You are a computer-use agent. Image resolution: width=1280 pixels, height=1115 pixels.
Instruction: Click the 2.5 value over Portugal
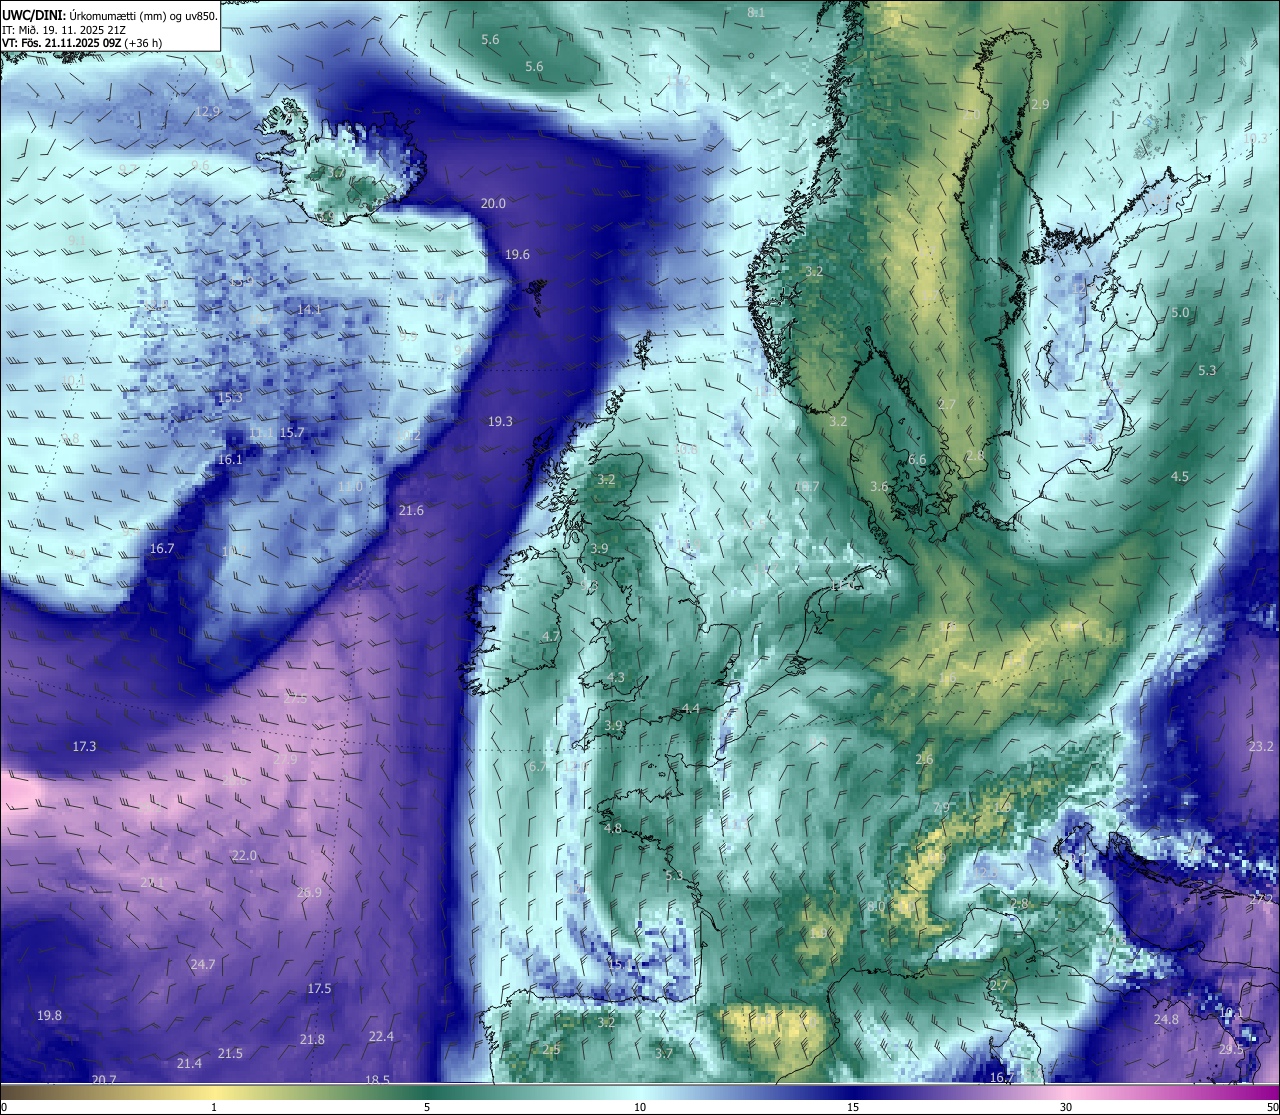(551, 1049)
